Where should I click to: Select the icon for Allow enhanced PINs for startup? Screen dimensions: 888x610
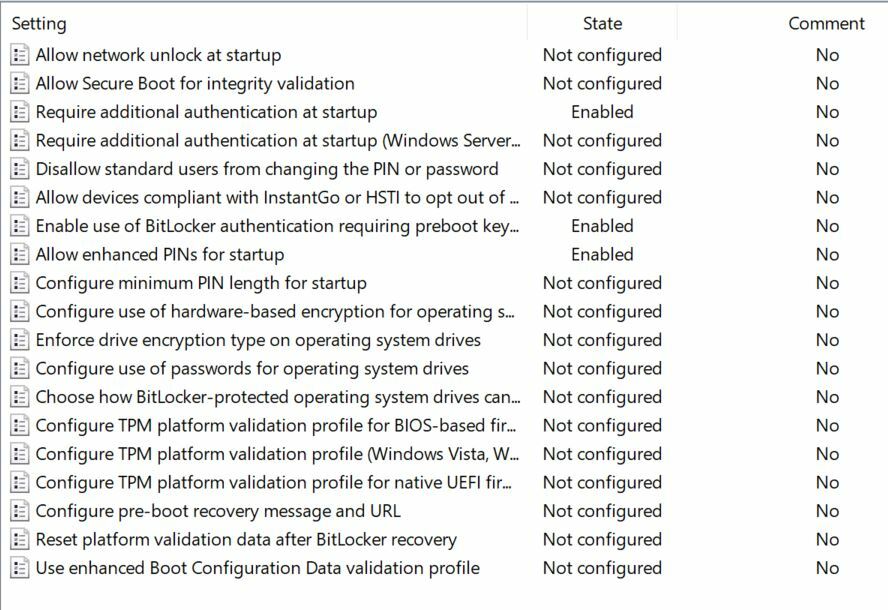(x=20, y=255)
